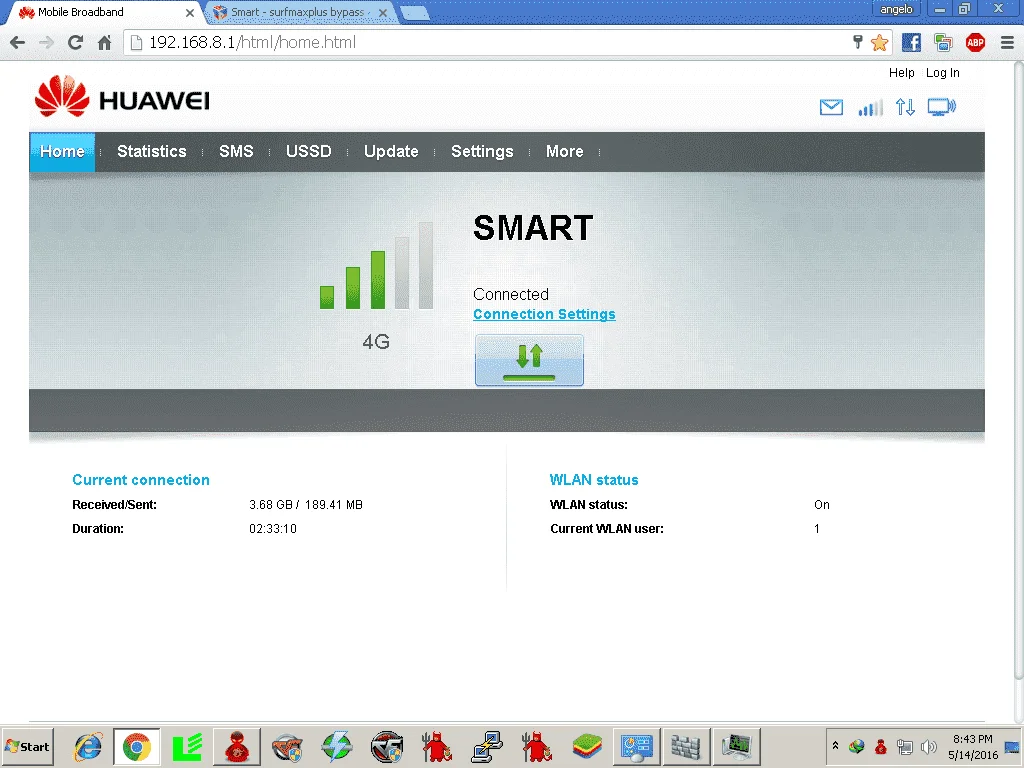Click the Log In link

coord(942,72)
